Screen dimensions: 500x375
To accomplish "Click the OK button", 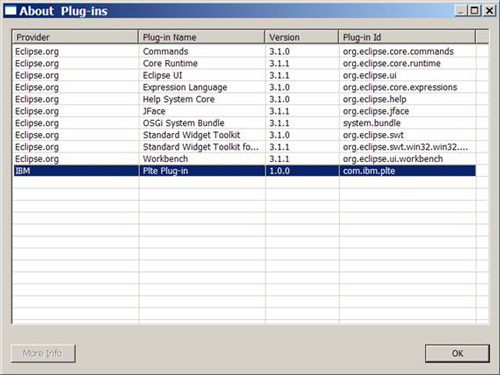I will (457, 353).
